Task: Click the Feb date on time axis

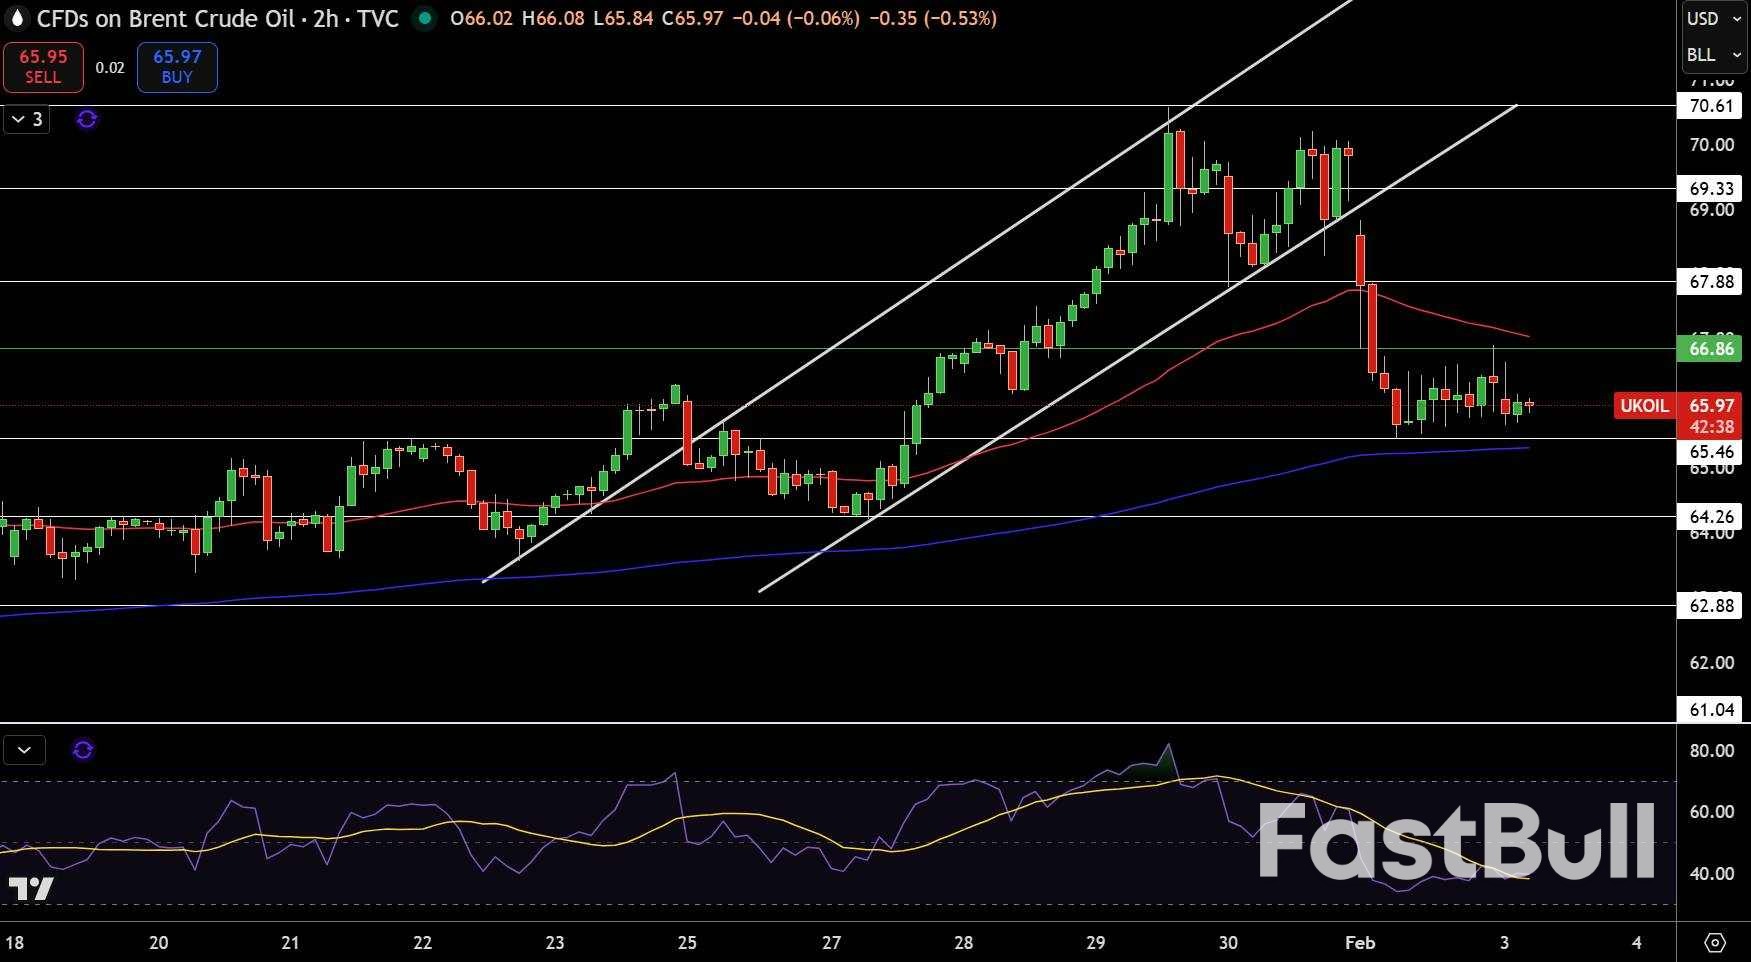Action: pyautogui.click(x=1360, y=942)
